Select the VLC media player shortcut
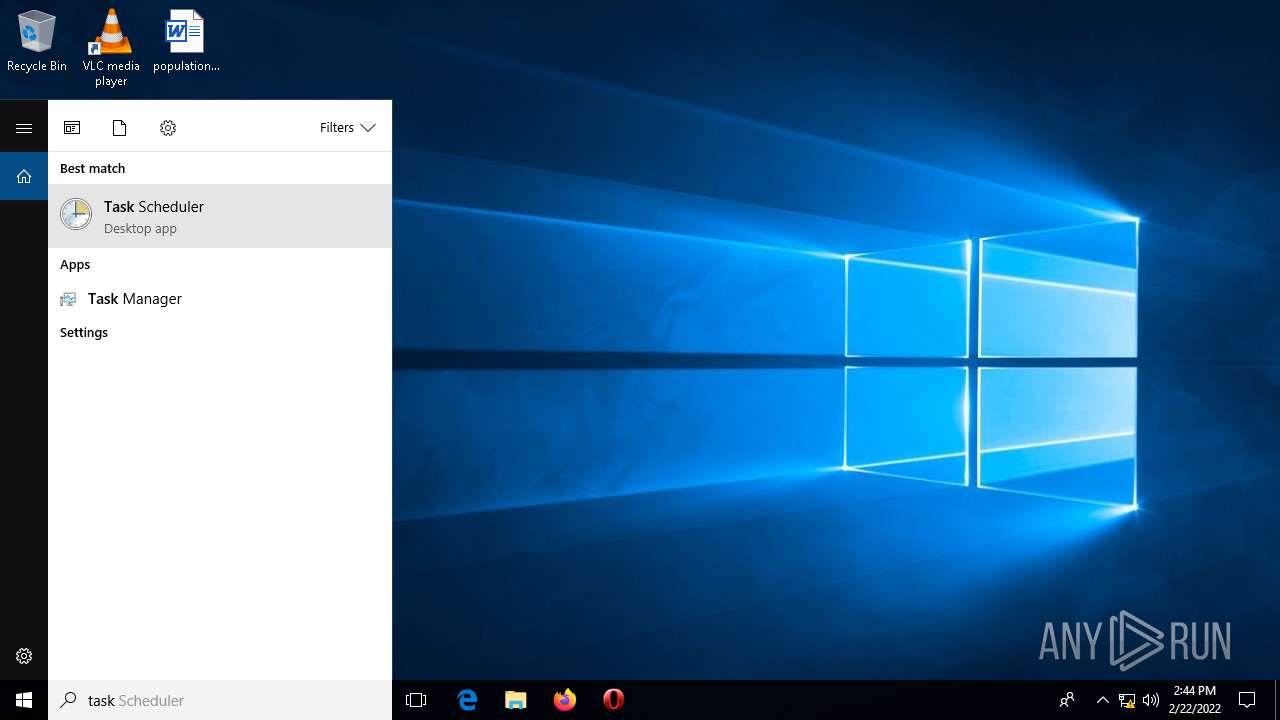The image size is (1280, 720). pyautogui.click(x=111, y=47)
